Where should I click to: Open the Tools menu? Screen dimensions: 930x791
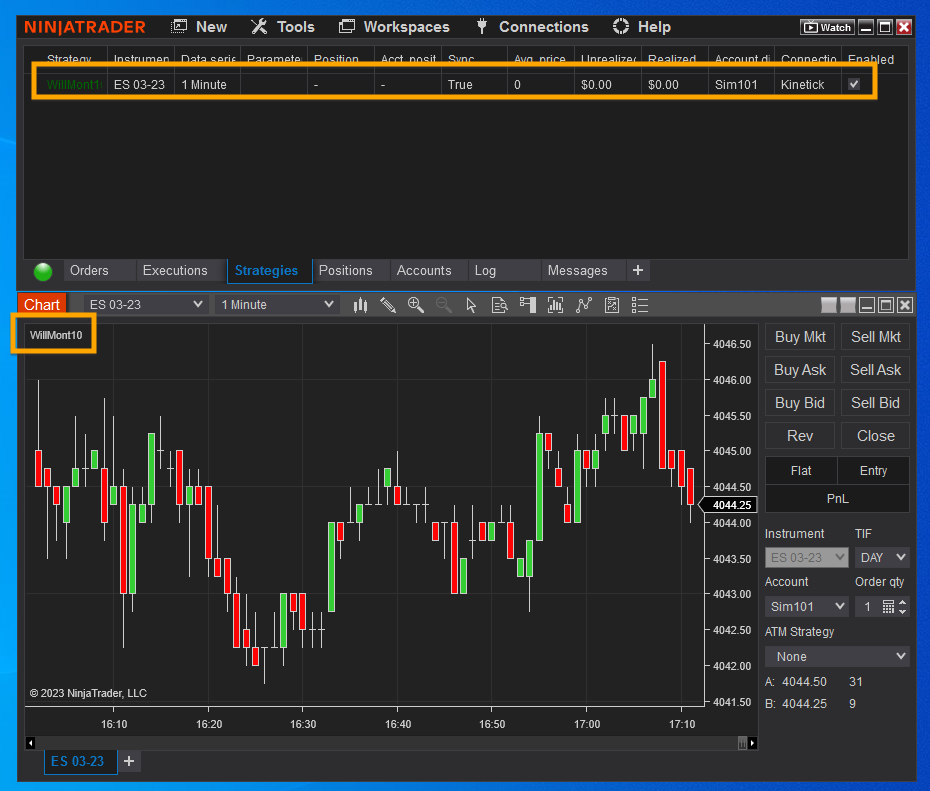click(282, 27)
